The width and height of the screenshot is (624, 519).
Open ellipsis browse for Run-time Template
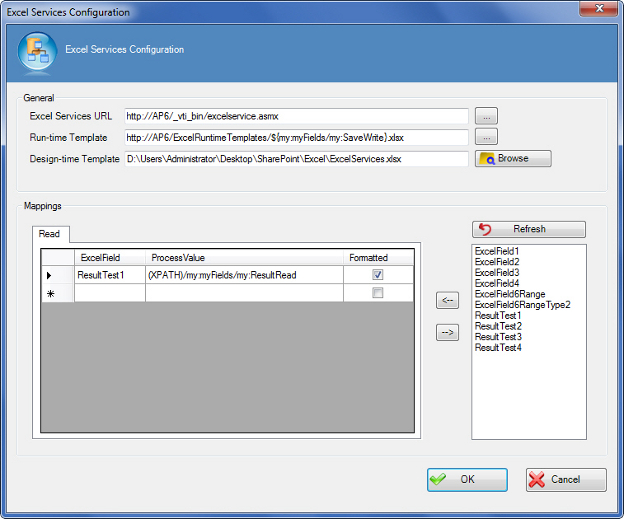click(x=485, y=137)
